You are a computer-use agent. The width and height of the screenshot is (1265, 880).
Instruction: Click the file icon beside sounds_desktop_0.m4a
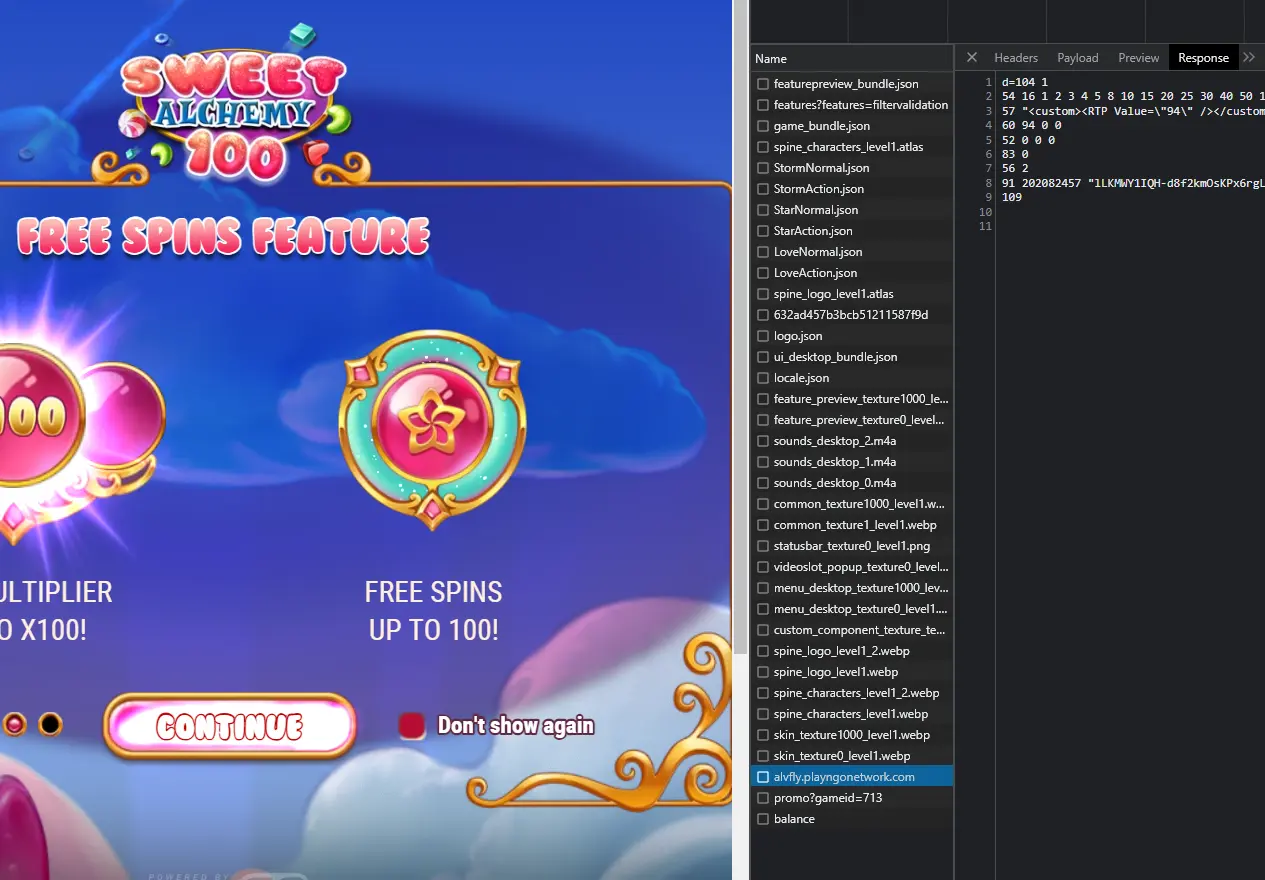click(x=763, y=483)
